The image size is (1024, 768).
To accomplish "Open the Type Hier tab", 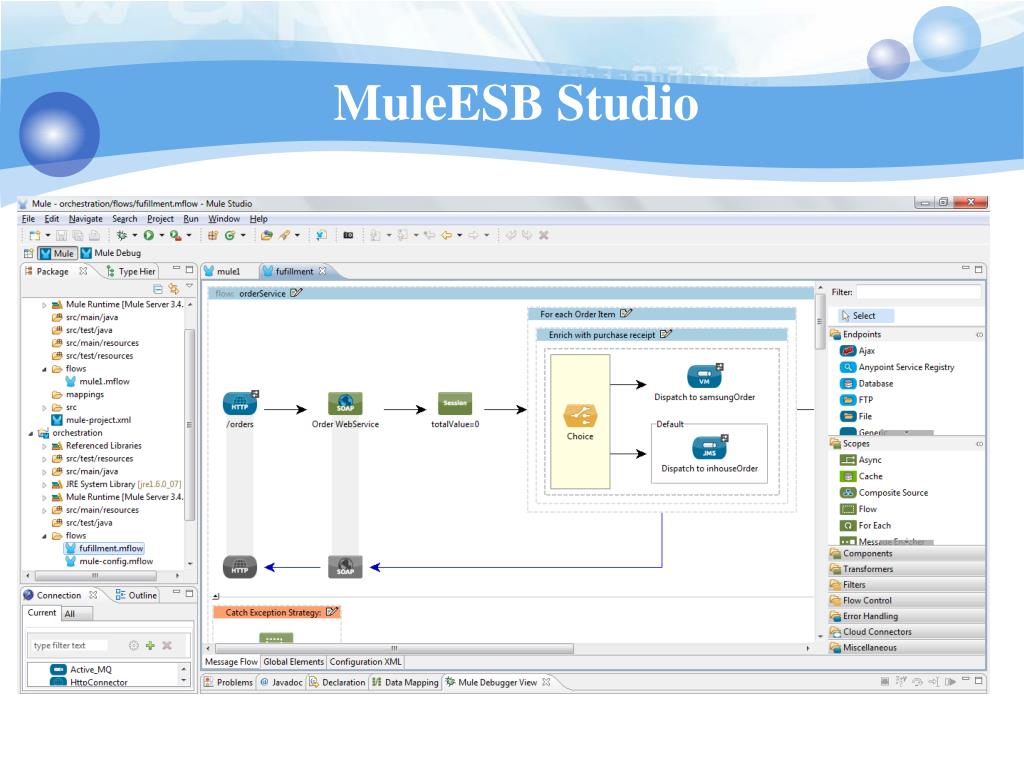I will tap(131, 271).
